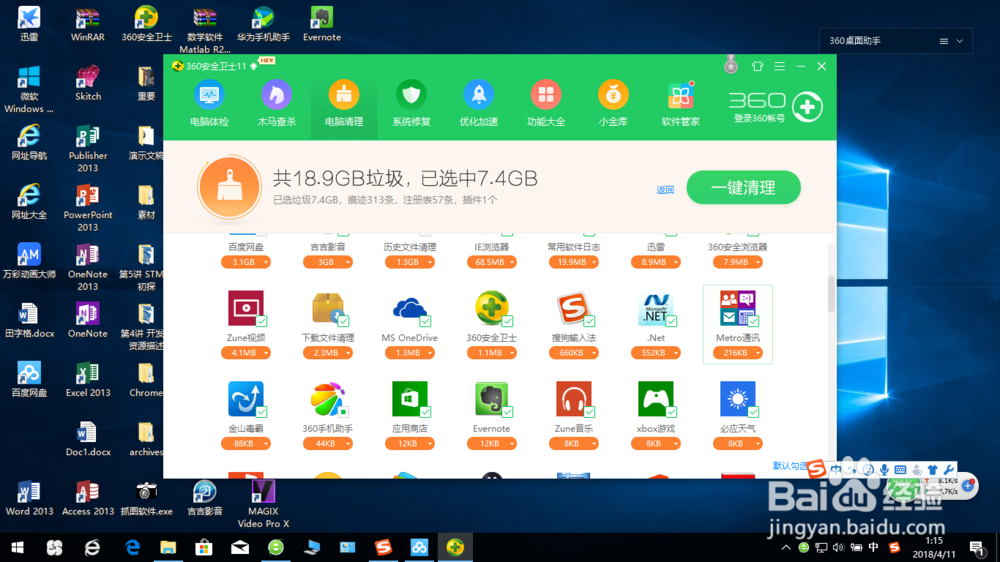Open the skin (shirt) icon in title bar
Screen dimensions: 1000x562
(x=757, y=66)
